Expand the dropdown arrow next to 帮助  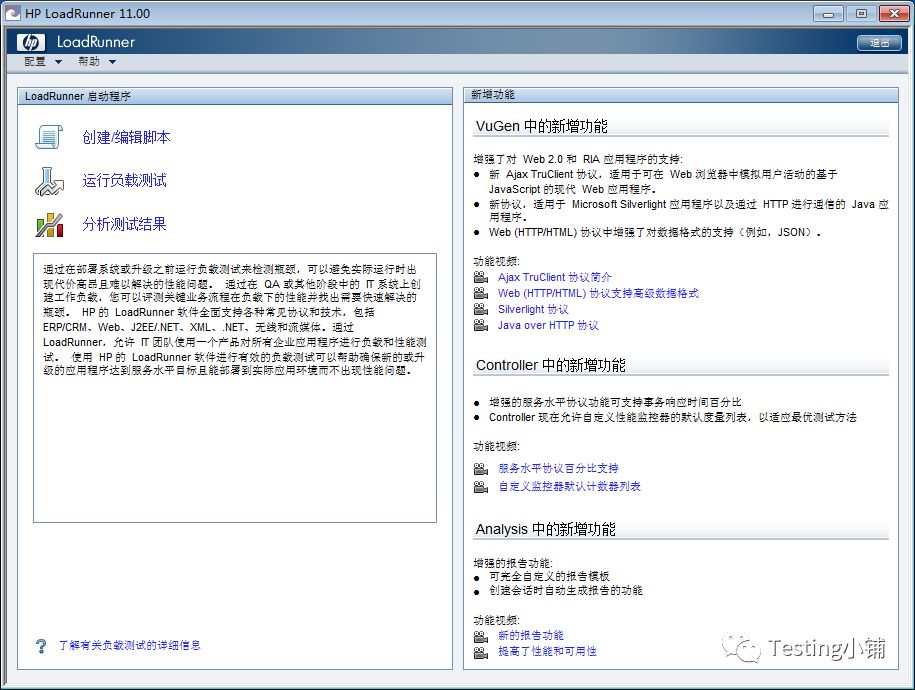click(x=113, y=62)
